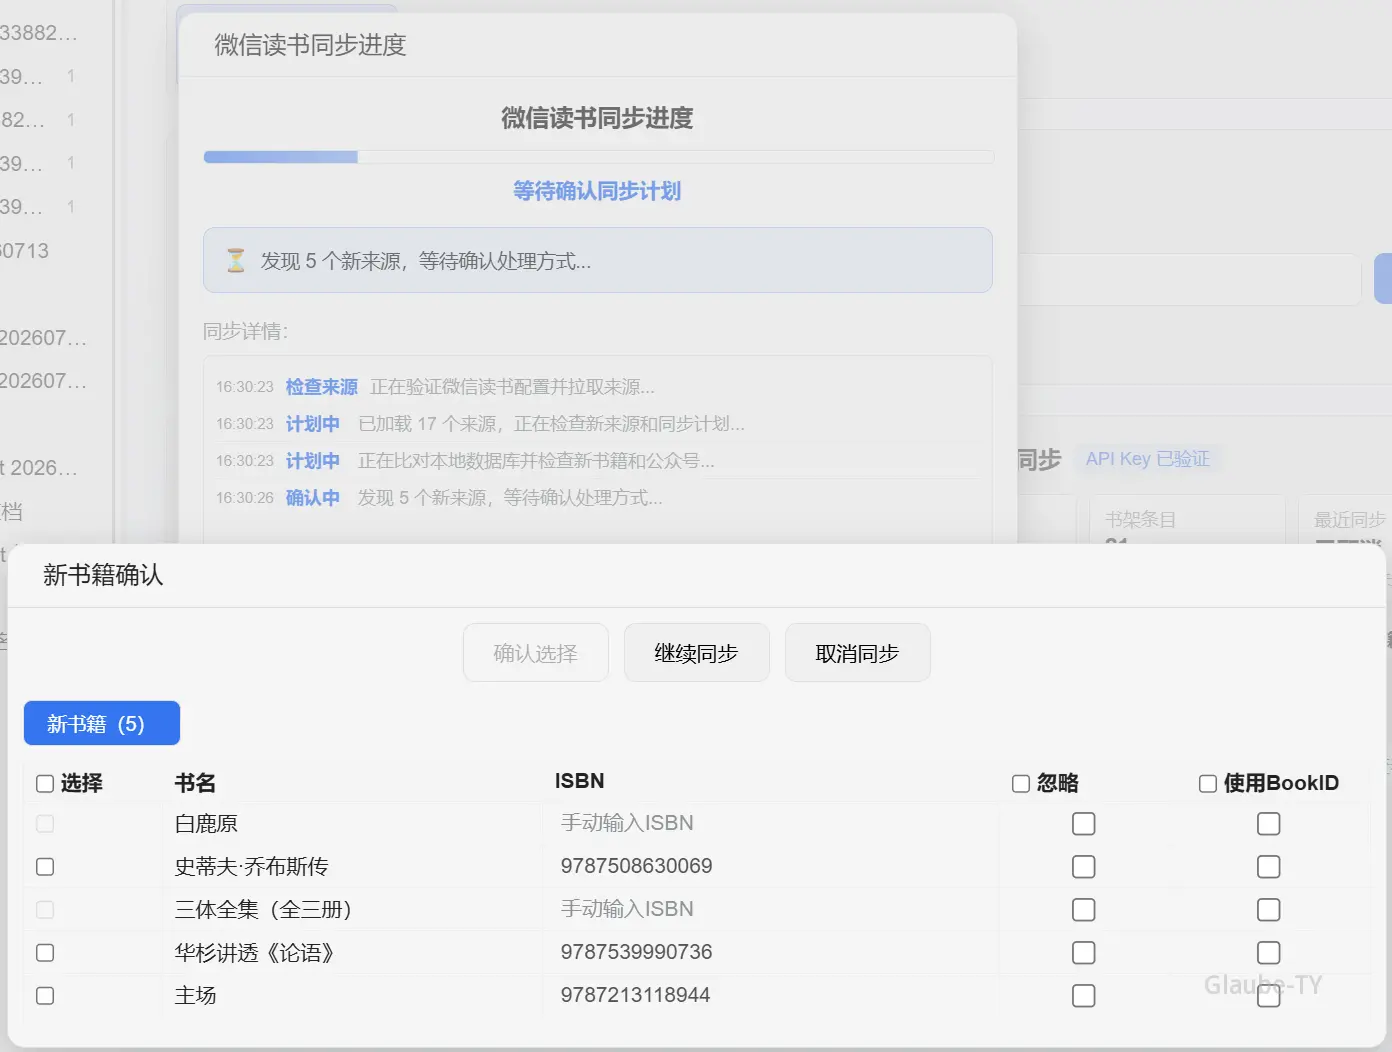Click the 检查来源 log entry label
The width and height of the screenshot is (1392, 1052).
point(322,387)
